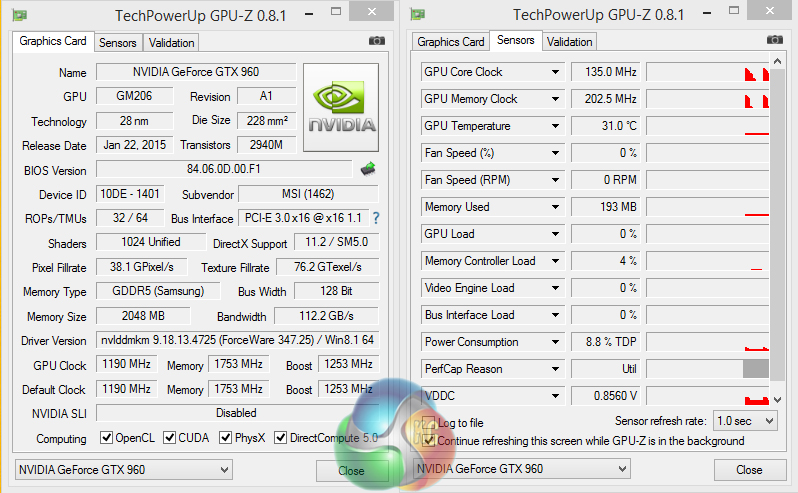The width and height of the screenshot is (798, 493).
Task: Click the 0.8560 V VDDC value
Action: (x=606, y=396)
